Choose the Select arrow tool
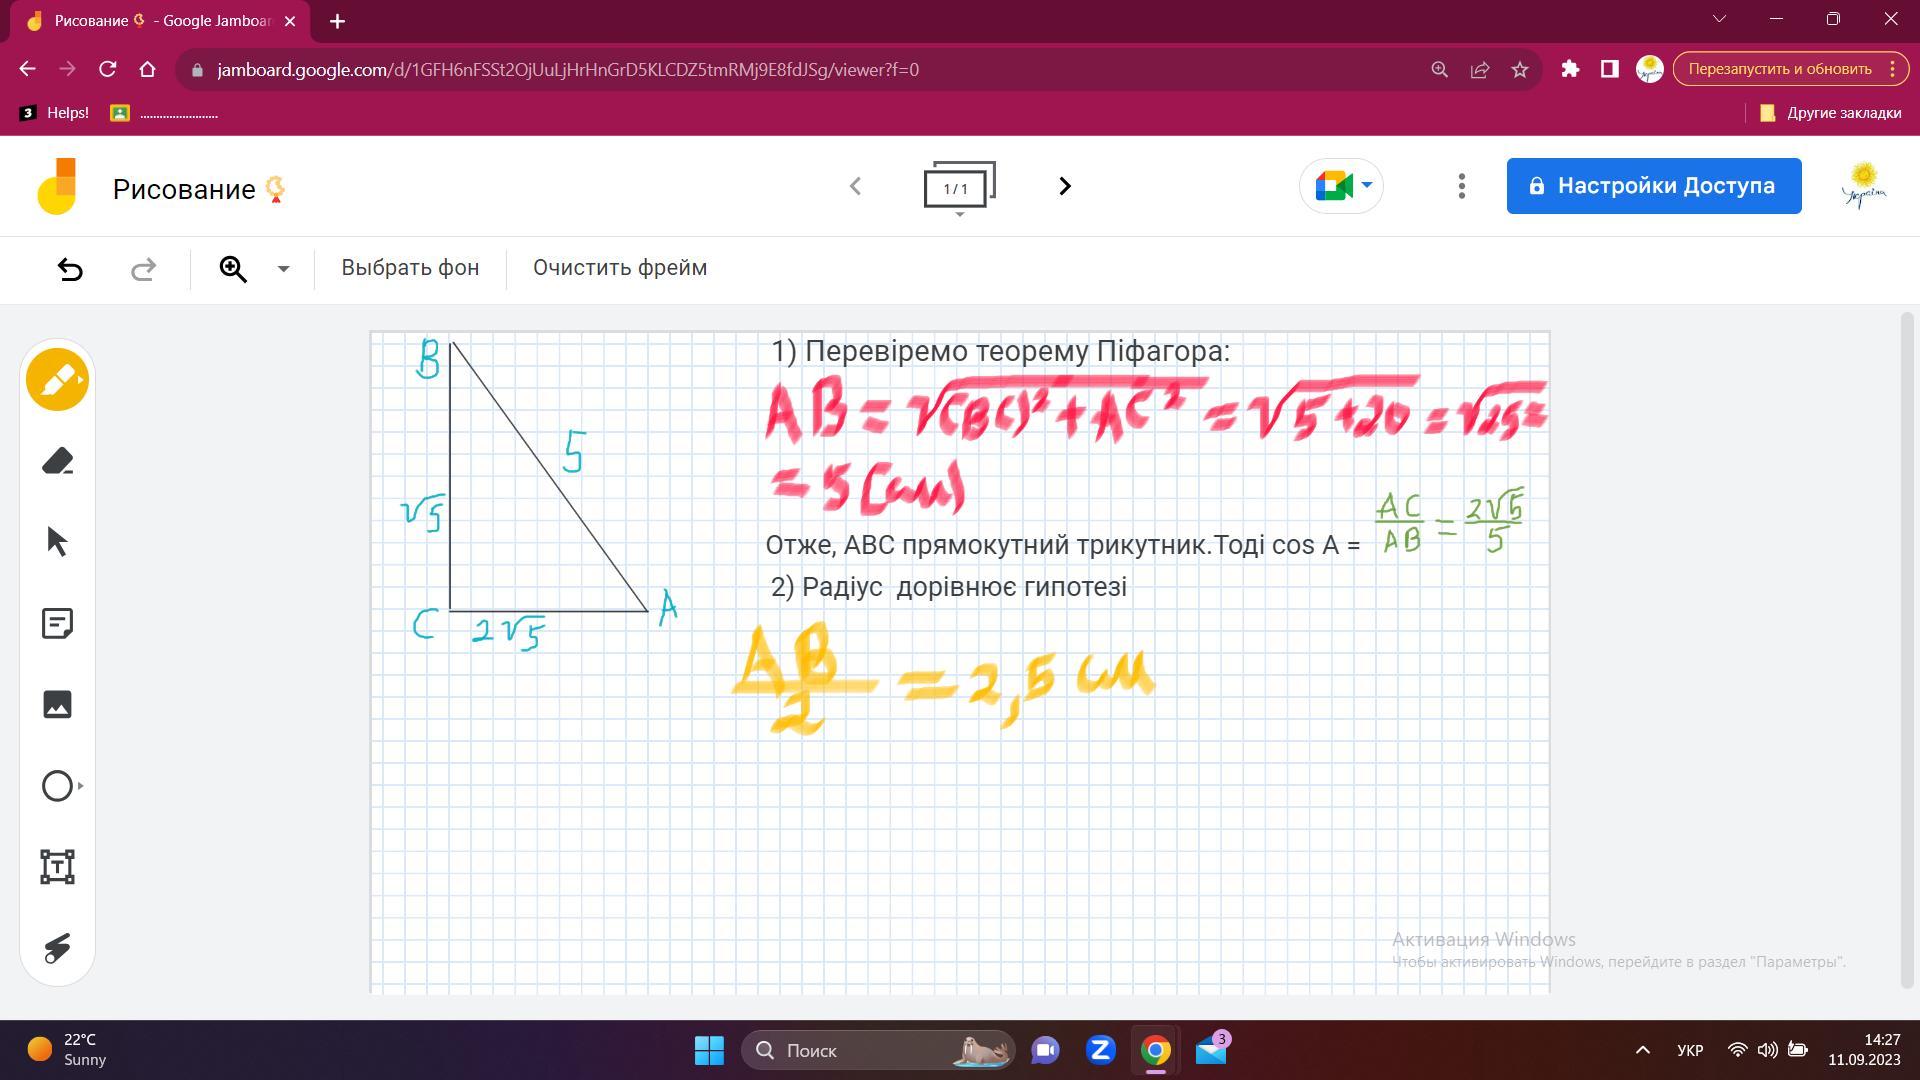Image resolution: width=1920 pixels, height=1080 pixels. [x=57, y=542]
